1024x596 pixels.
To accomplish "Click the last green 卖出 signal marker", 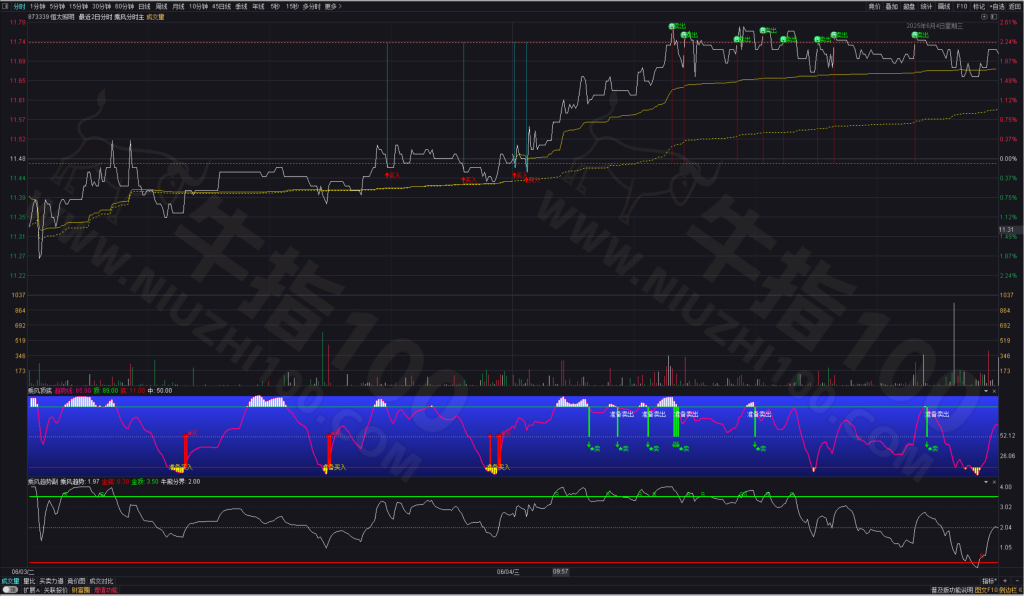I will pyautogui.click(x=914, y=35).
